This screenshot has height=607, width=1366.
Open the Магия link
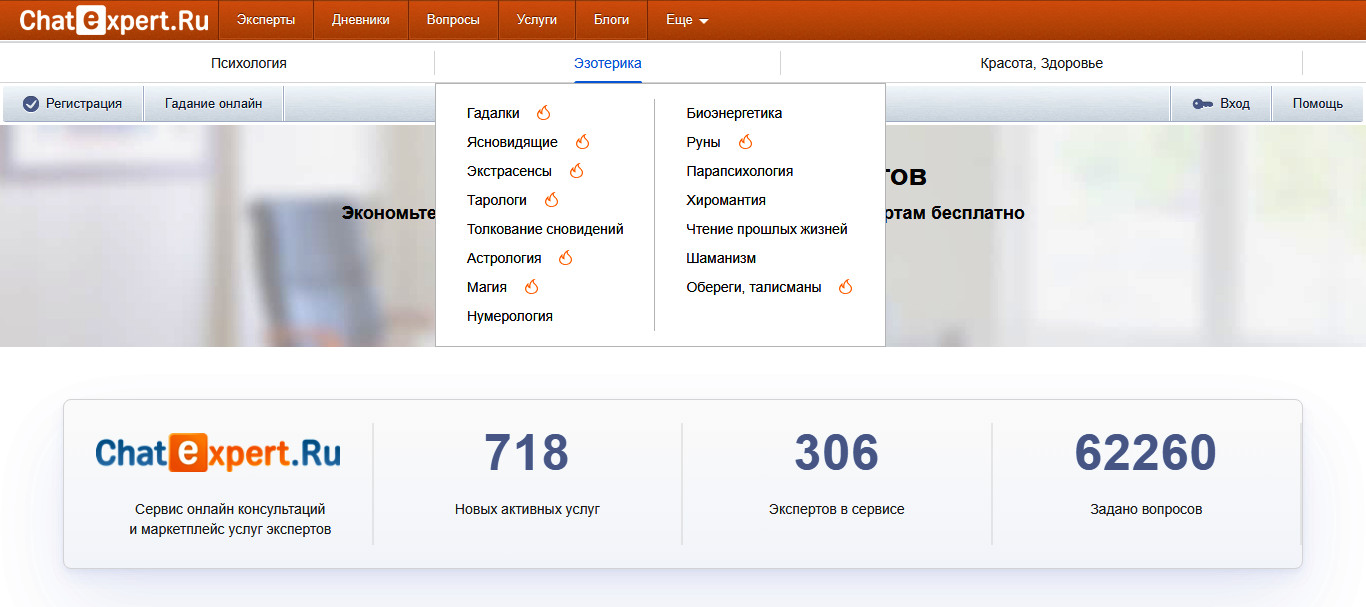[x=487, y=287]
